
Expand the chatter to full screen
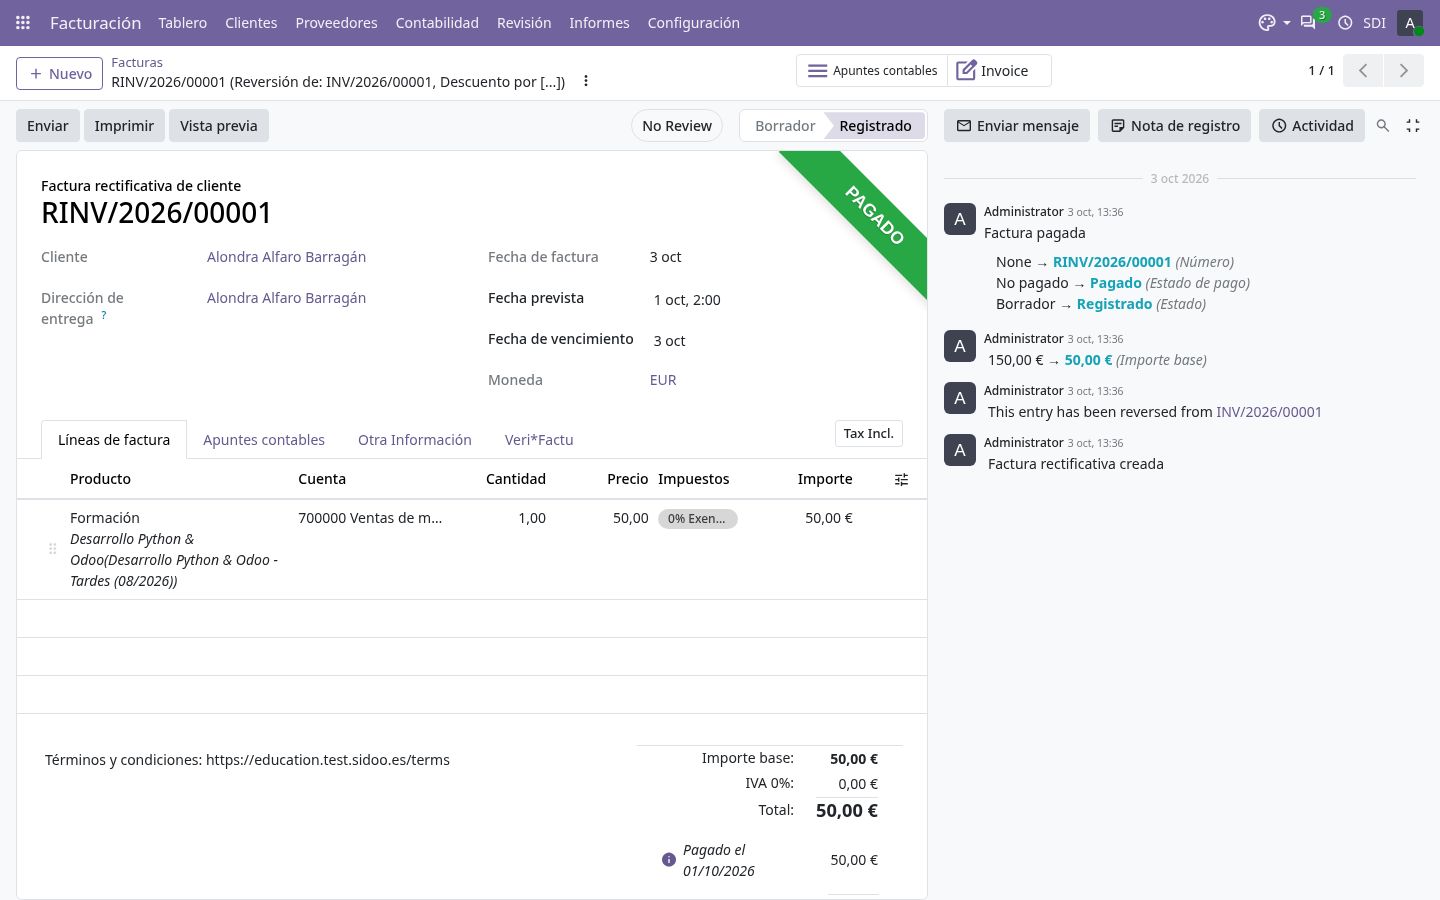(1413, 125)
